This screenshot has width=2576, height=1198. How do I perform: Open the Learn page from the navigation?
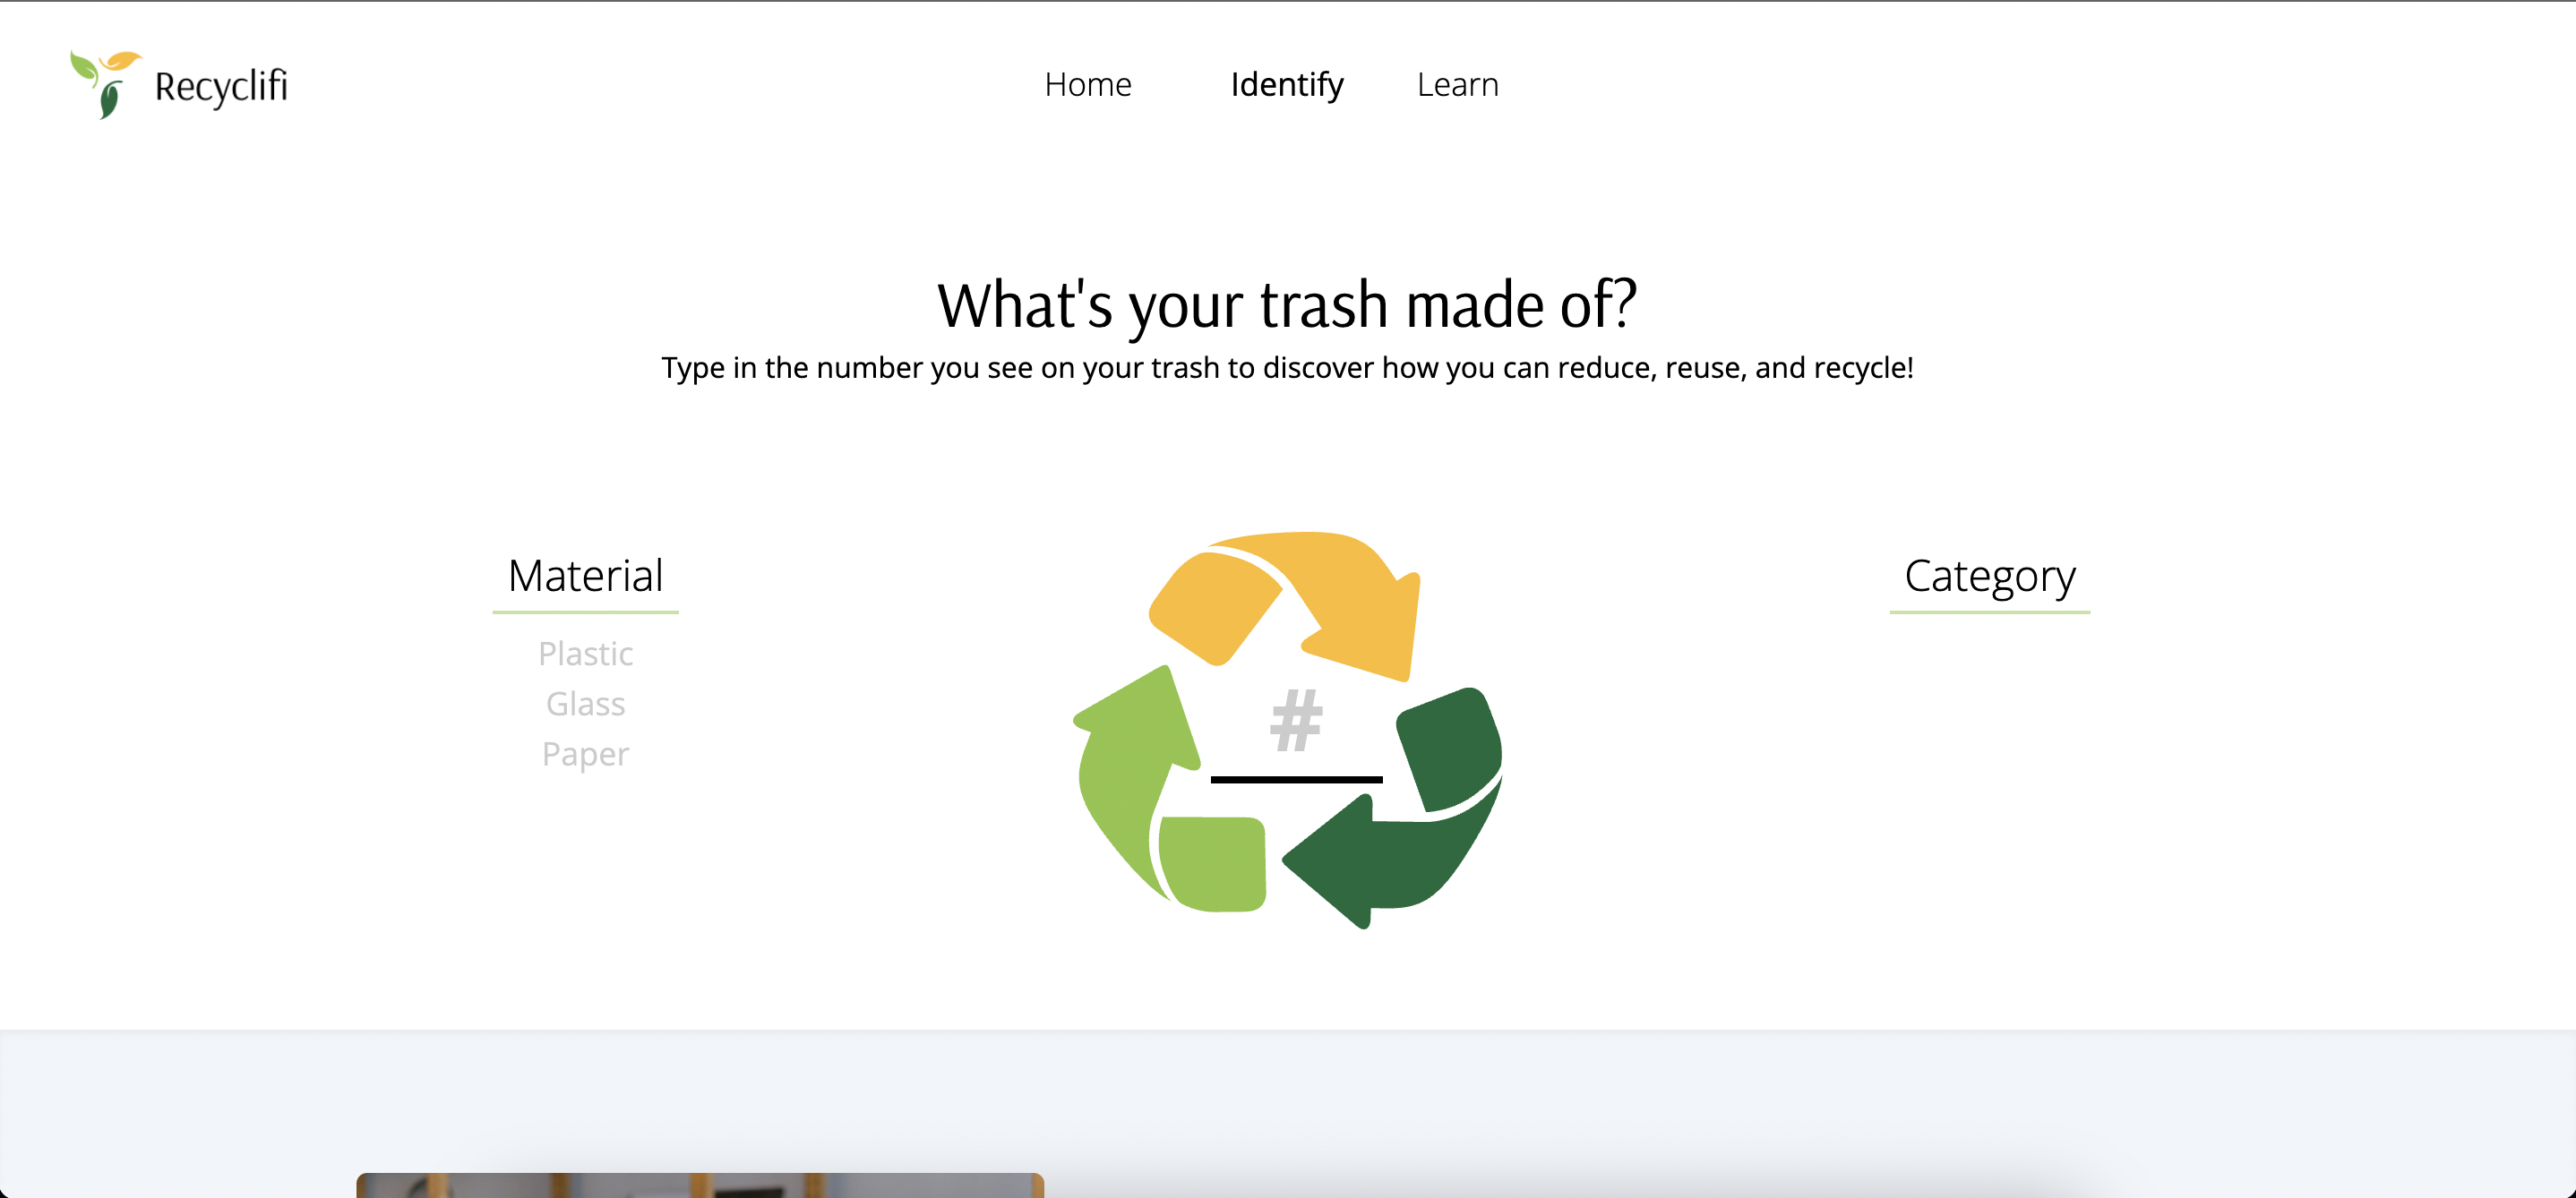(1458, 85)
